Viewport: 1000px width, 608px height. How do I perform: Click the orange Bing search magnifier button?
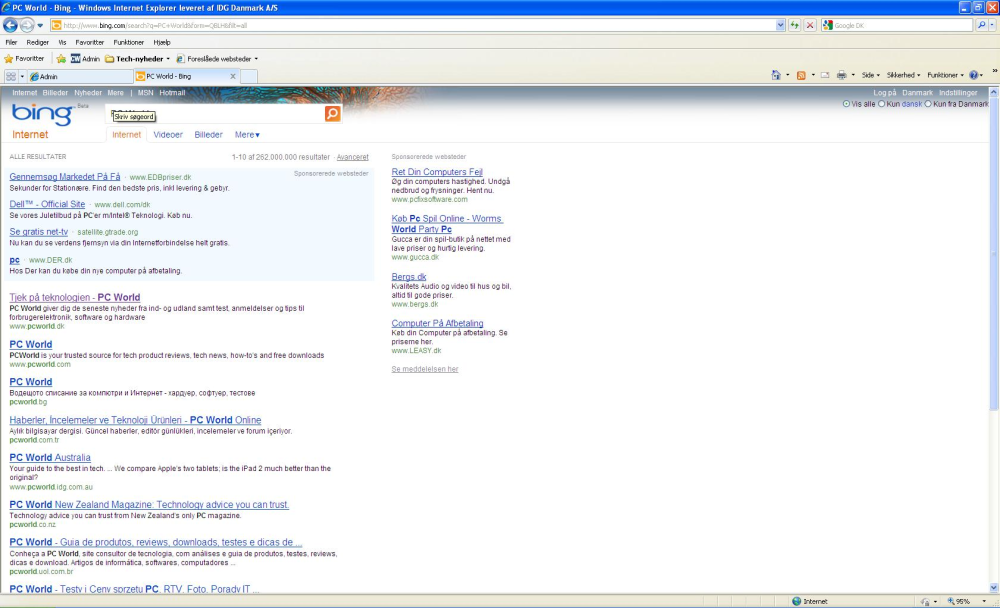click(332, 114)
